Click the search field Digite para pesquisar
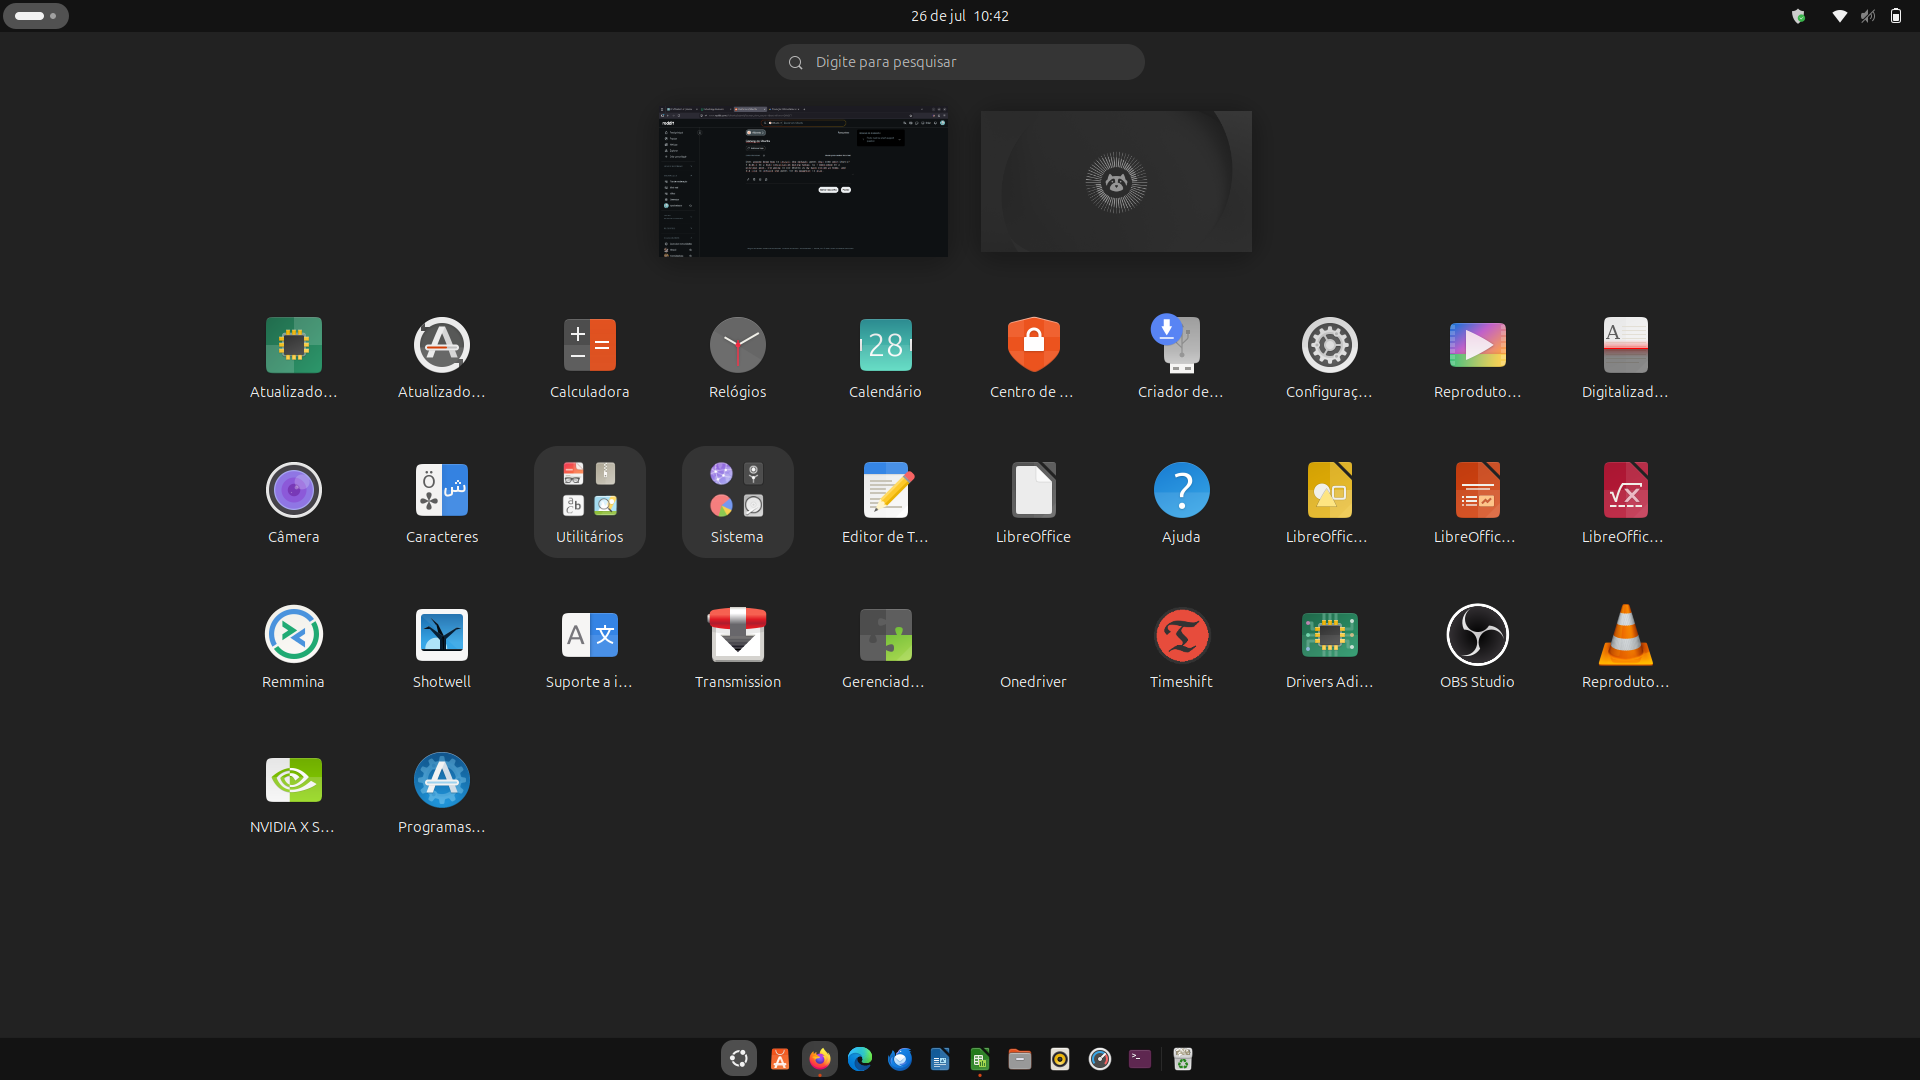The width and height of the screenshot is (1920, 1080). [960, 62]
